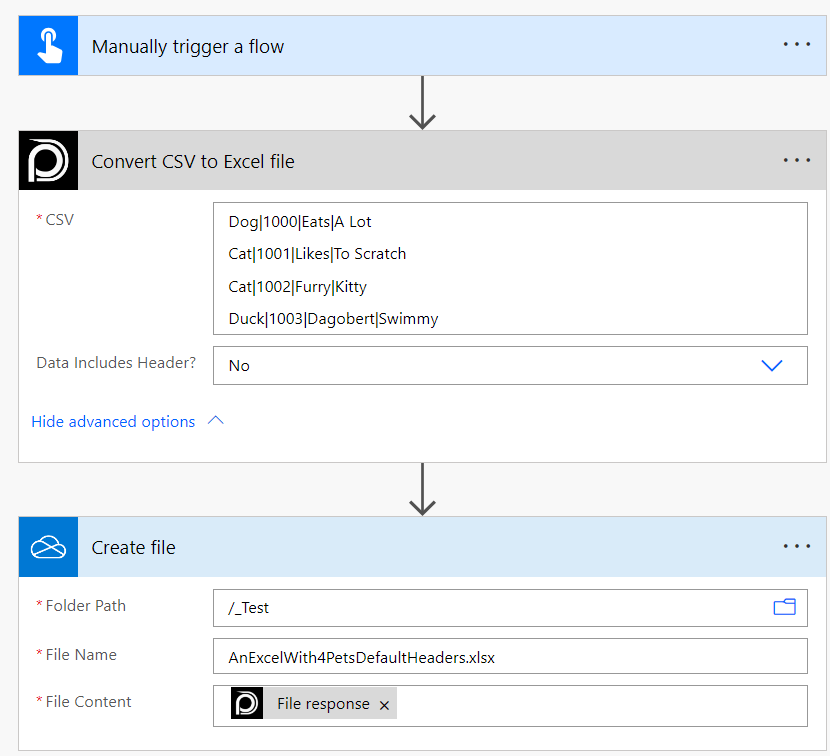Click the Hide advanced options link
The width and height of the screenshot is (830, 756).
[113, 422]
